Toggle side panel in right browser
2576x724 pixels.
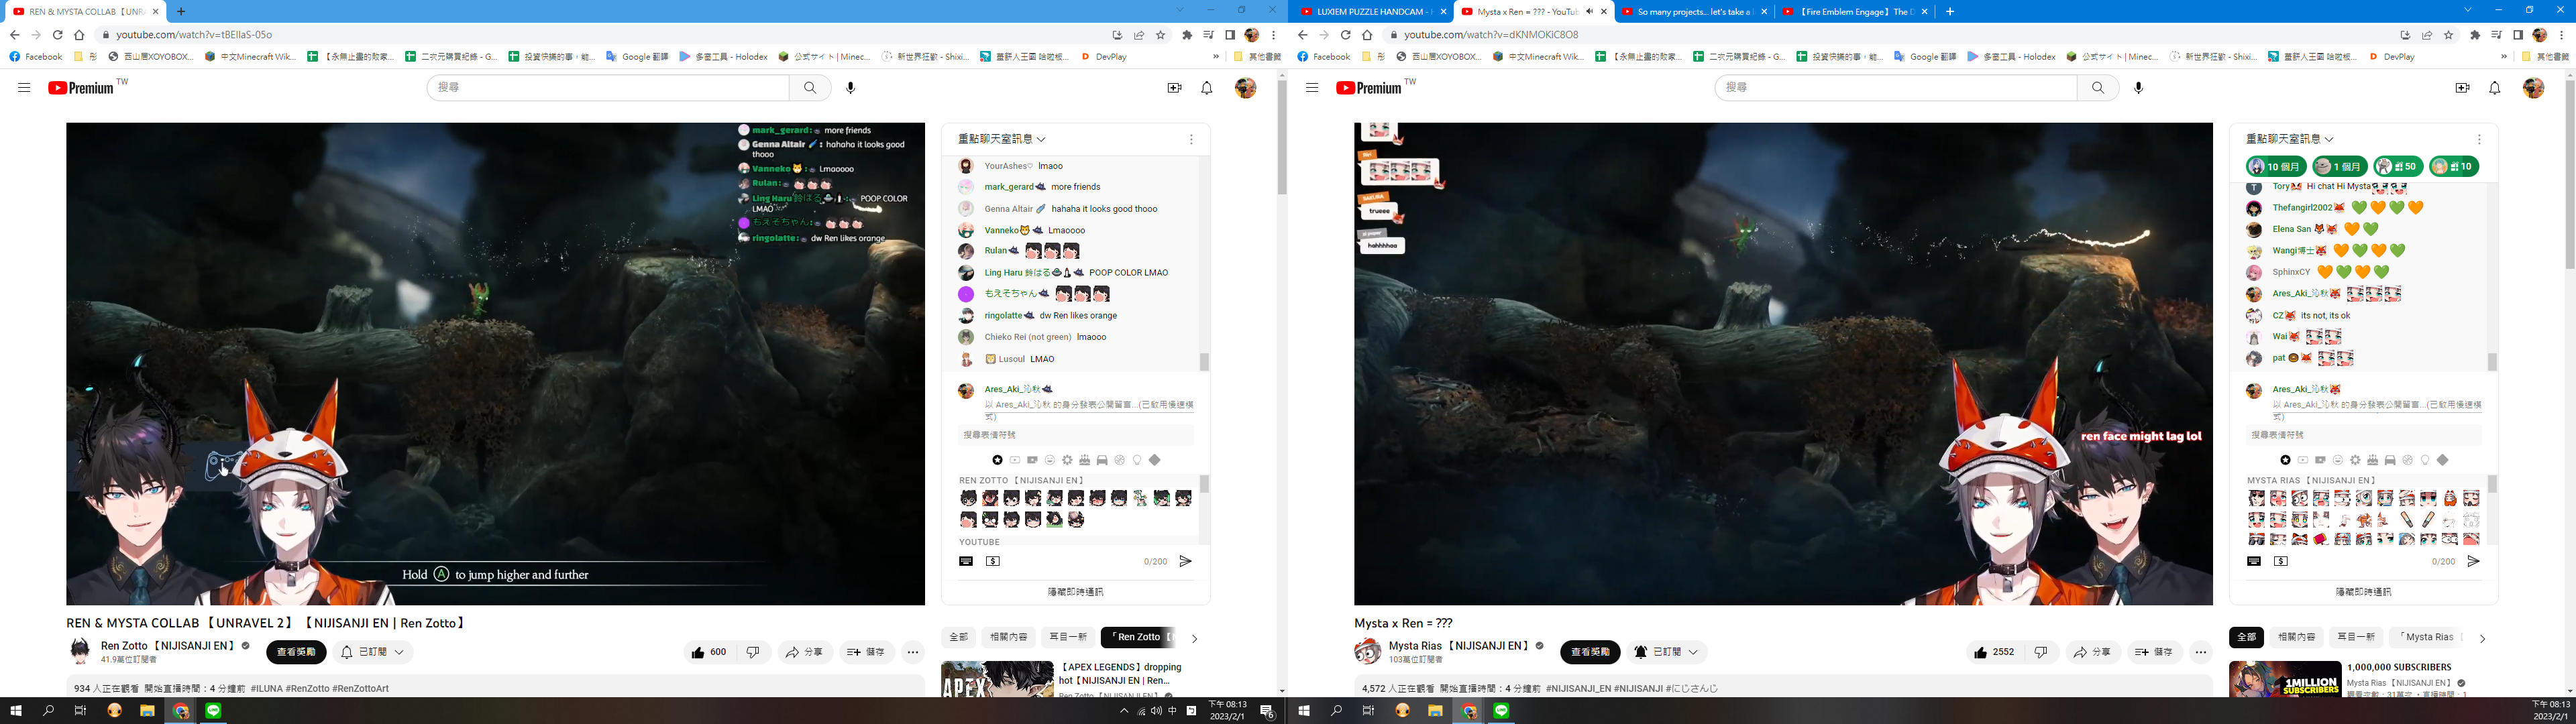click(2518, 35)
